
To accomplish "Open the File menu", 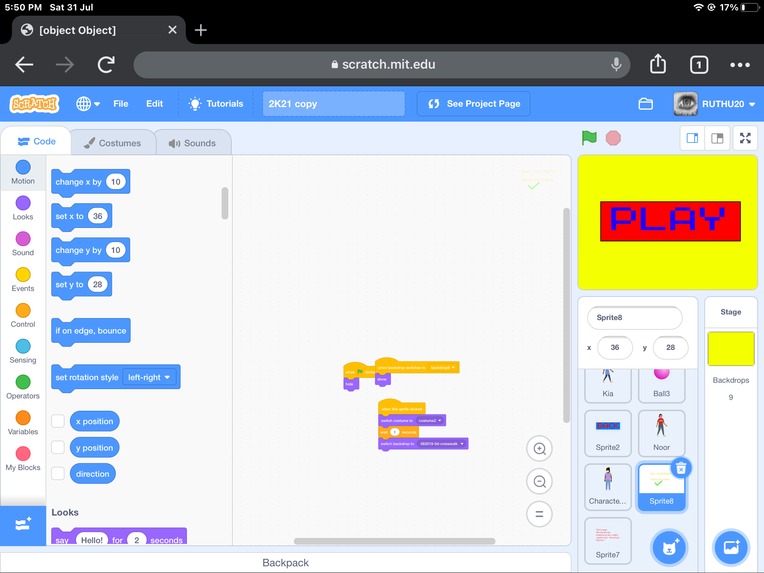I will (x=121, y=104).
